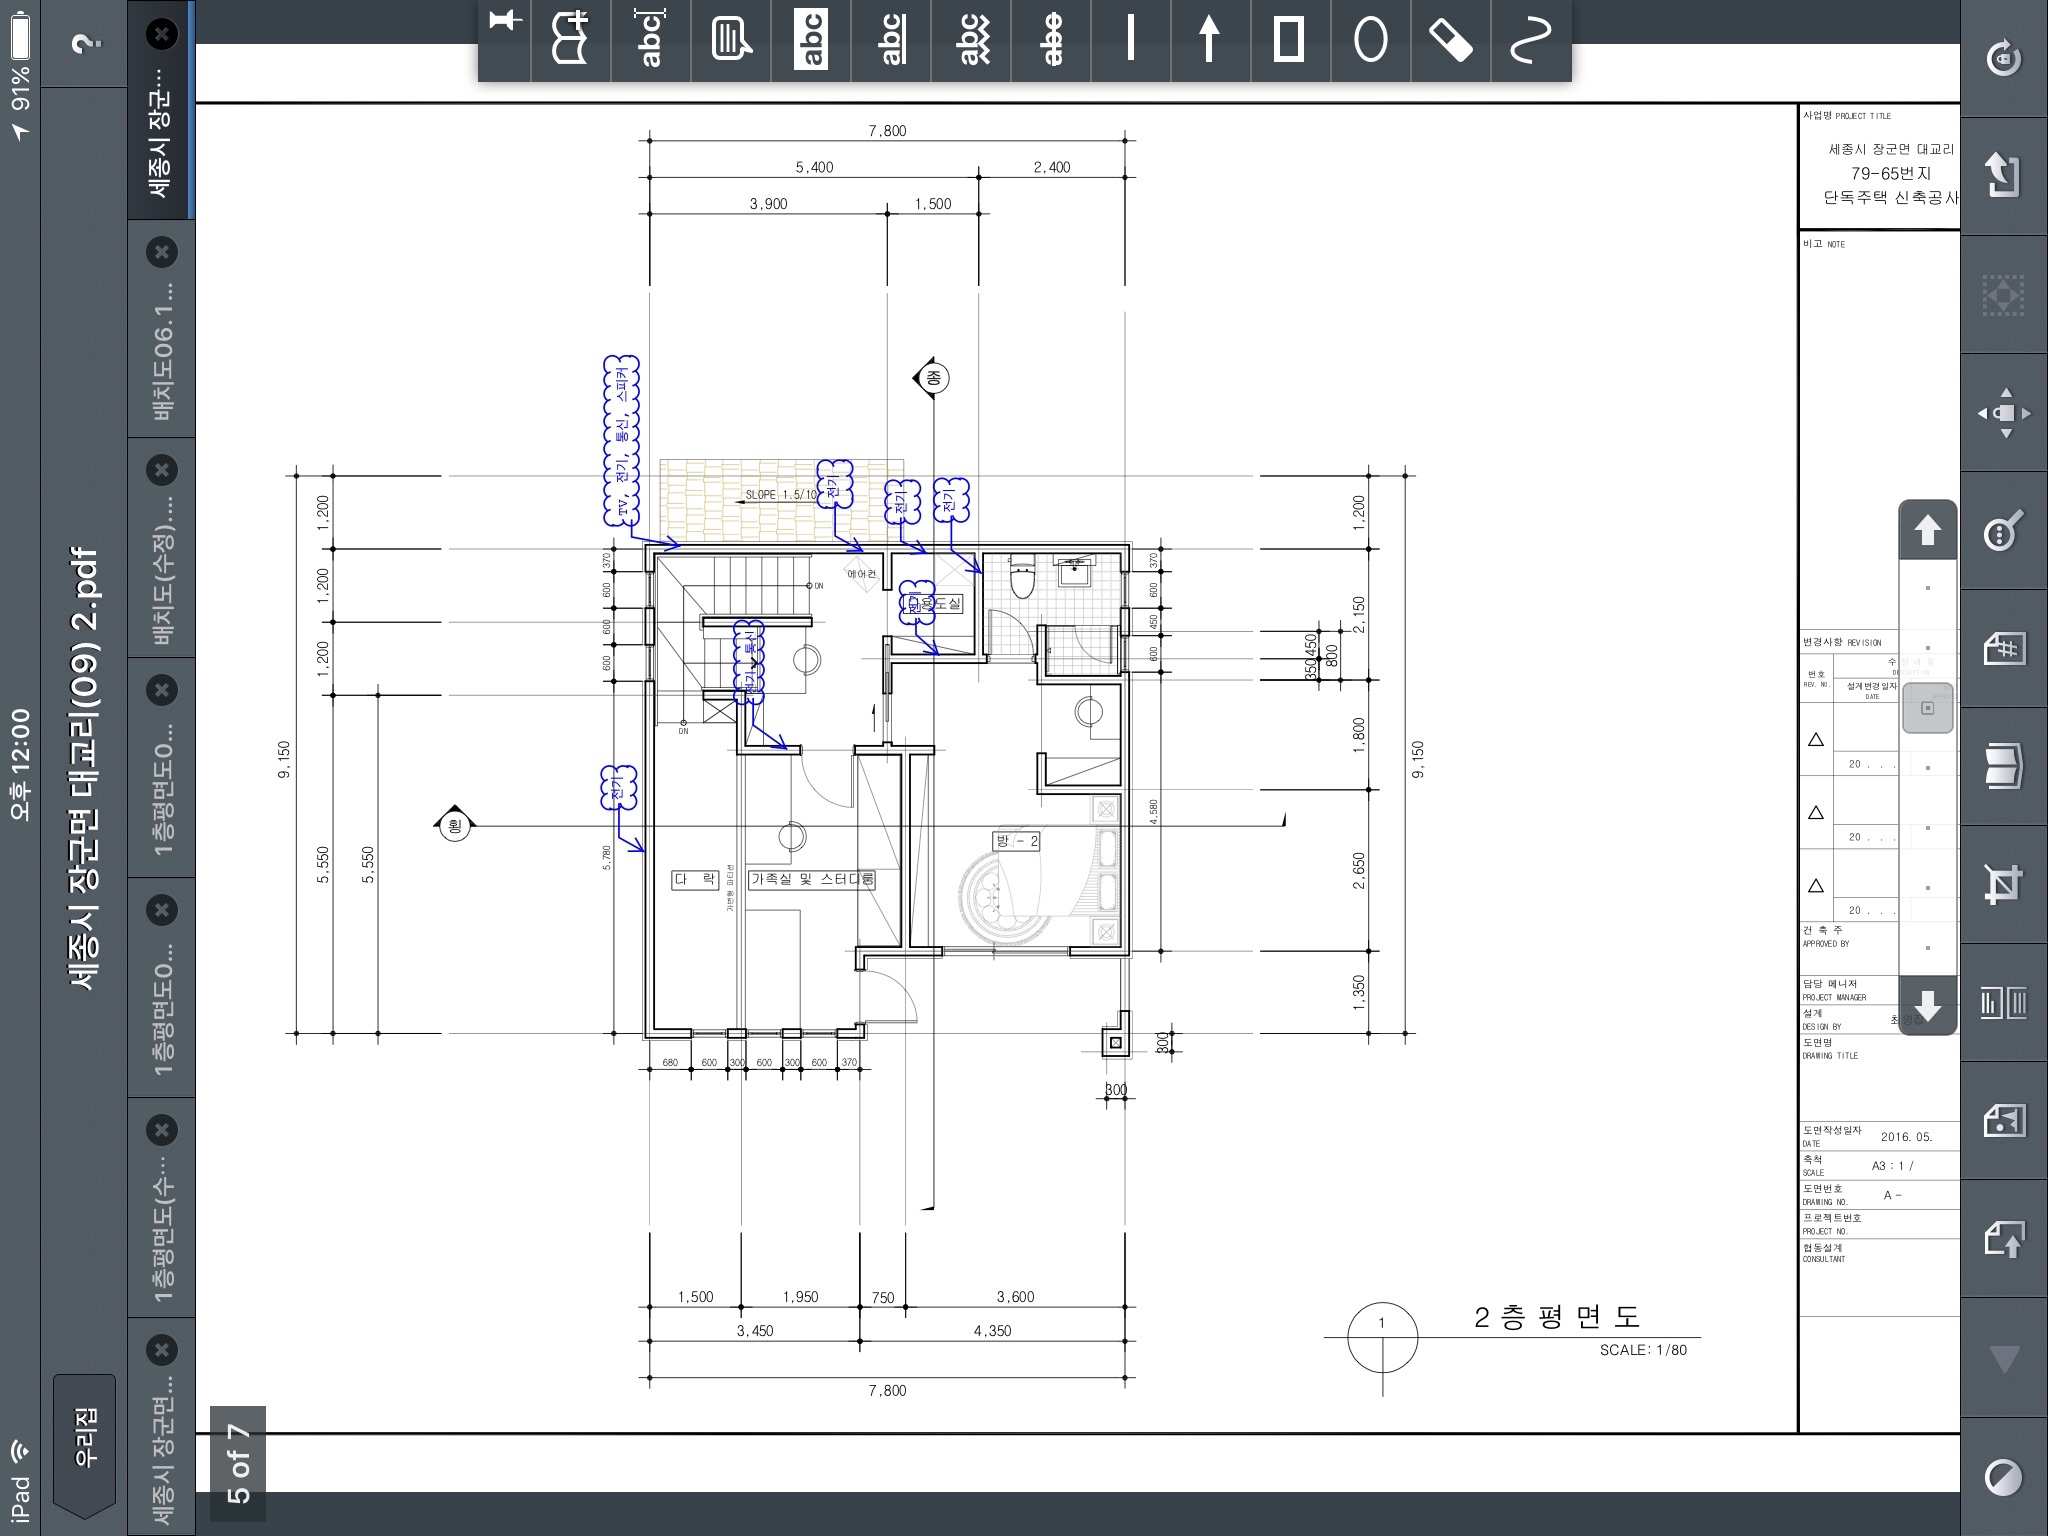2048x1536 pixels.
Task: Tap the "5 of 7" page indicator
Action: coord(238,1464)
